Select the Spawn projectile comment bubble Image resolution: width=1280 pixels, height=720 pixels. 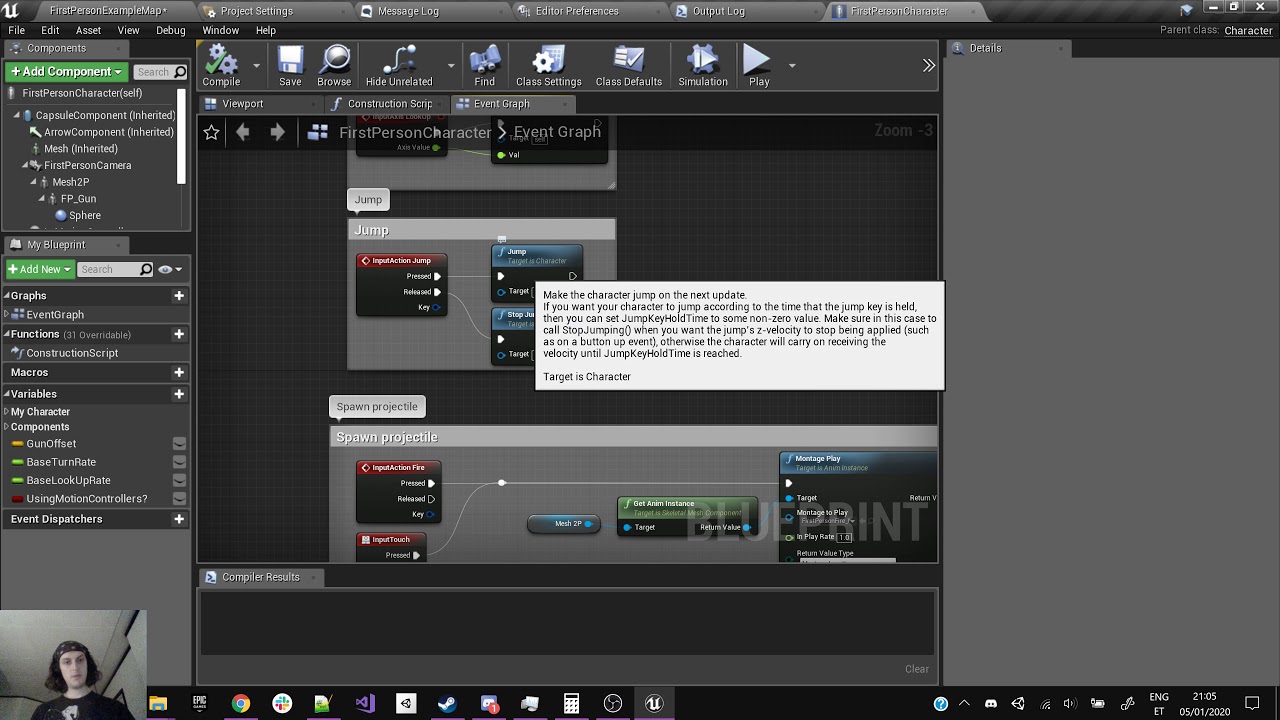[377, 407]
